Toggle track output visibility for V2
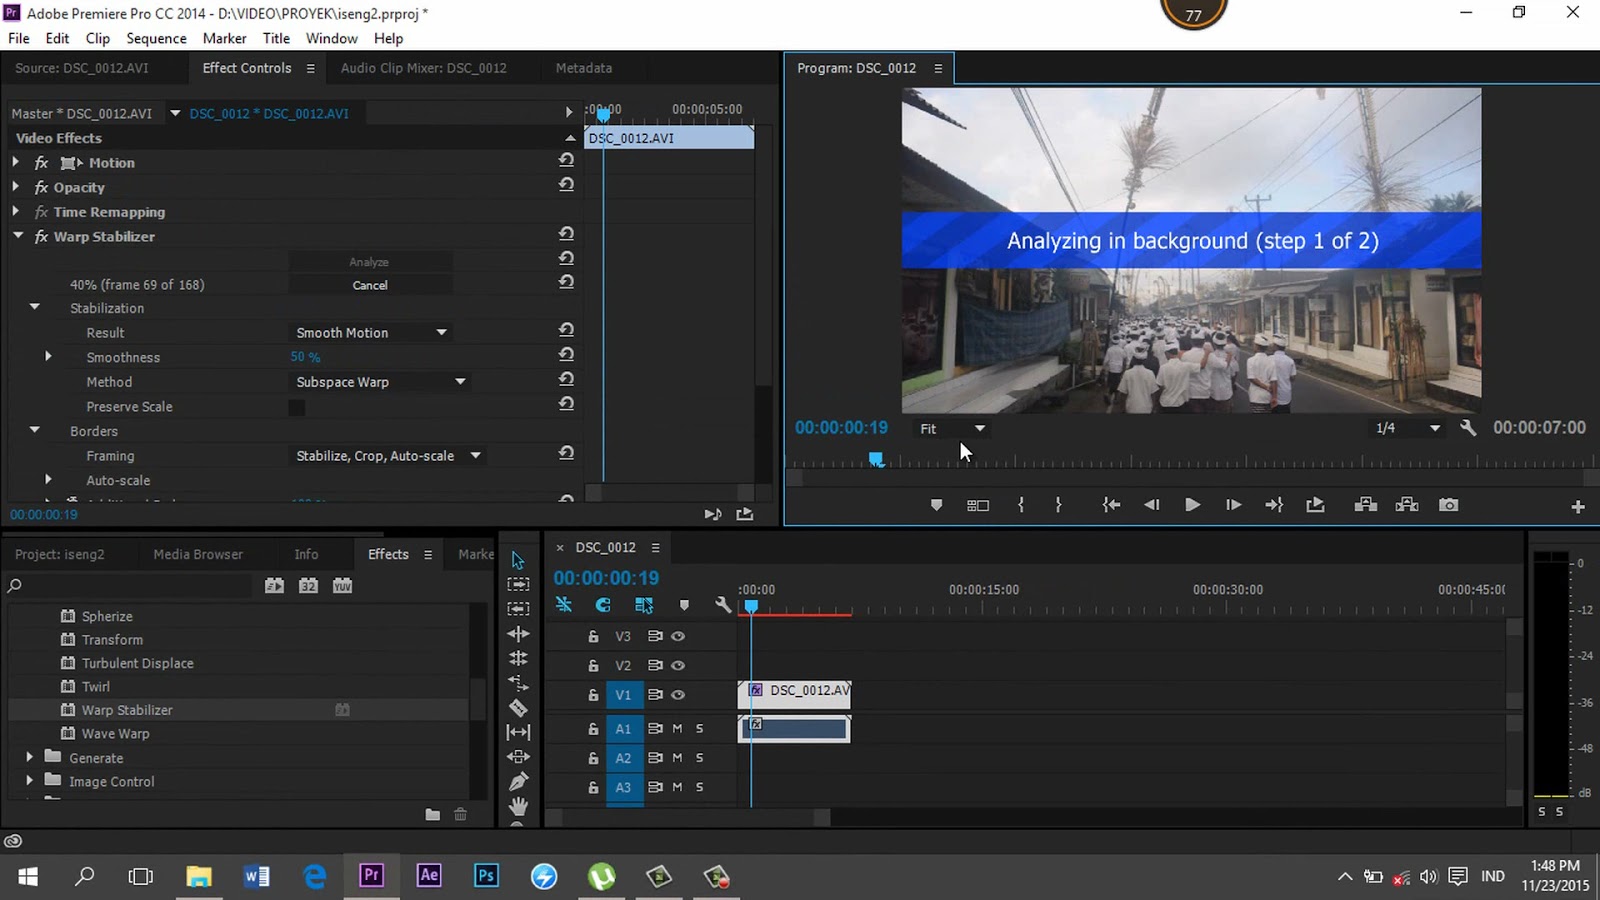 click(x=678, y=665)
